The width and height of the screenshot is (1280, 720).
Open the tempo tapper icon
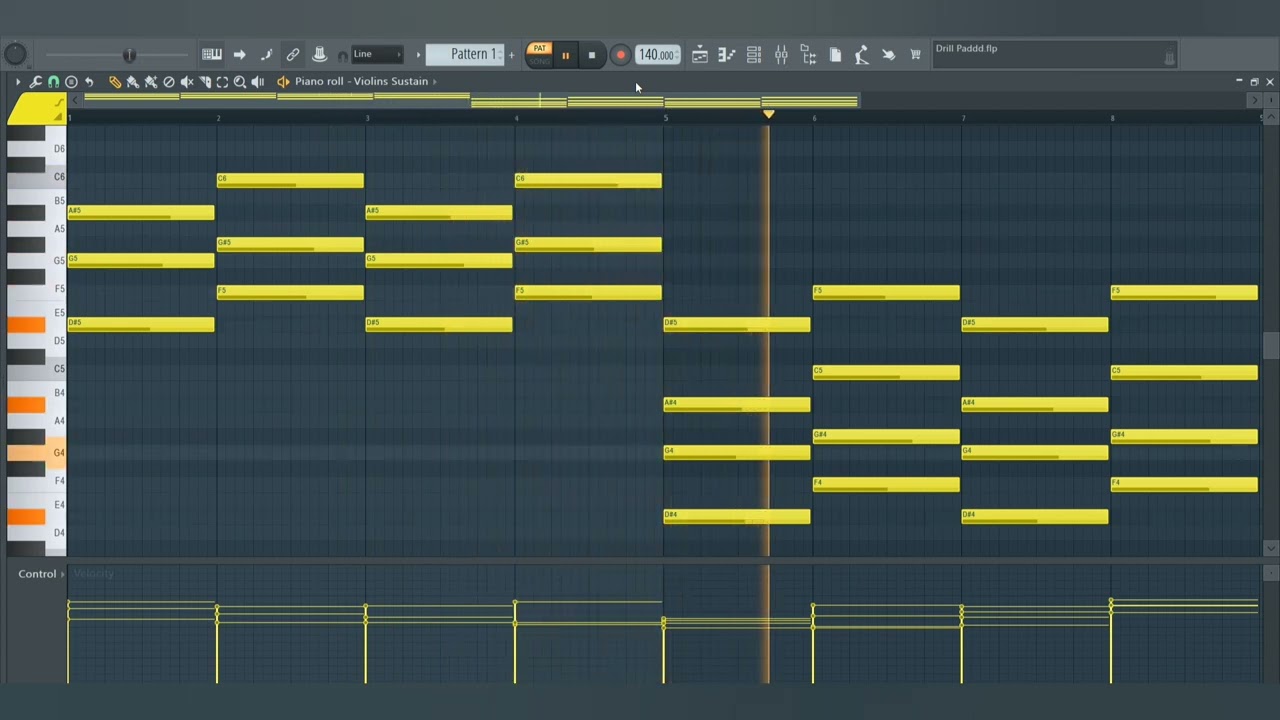click(861, 55)
